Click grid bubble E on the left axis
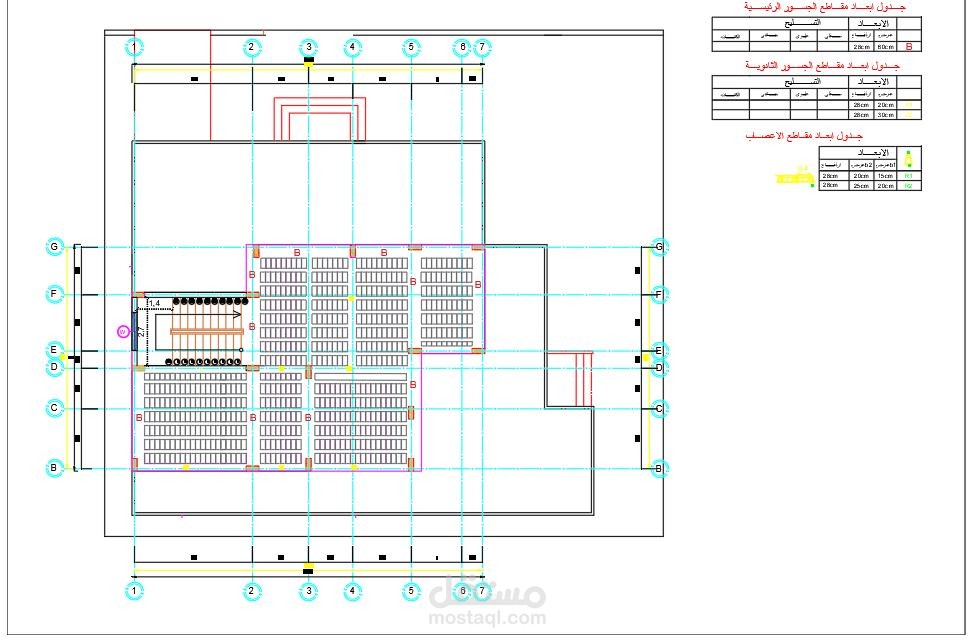This screenshot has width=975, height=641. (x=55, y=350)
